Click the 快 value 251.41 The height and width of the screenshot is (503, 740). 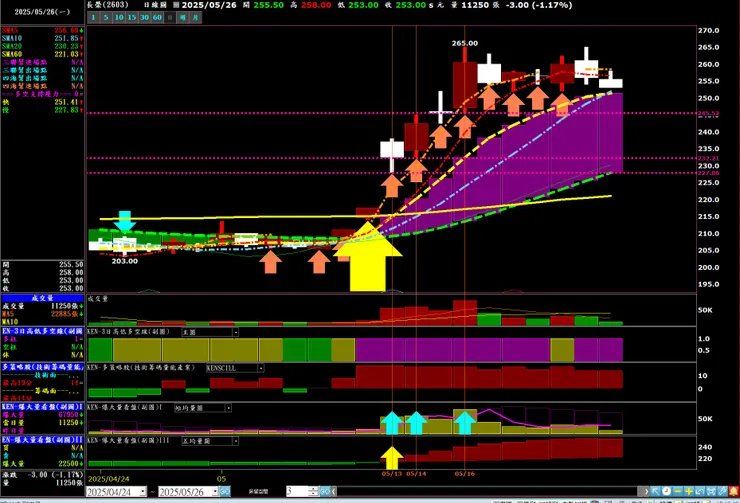pyautogui.click(x=67, y=102)
